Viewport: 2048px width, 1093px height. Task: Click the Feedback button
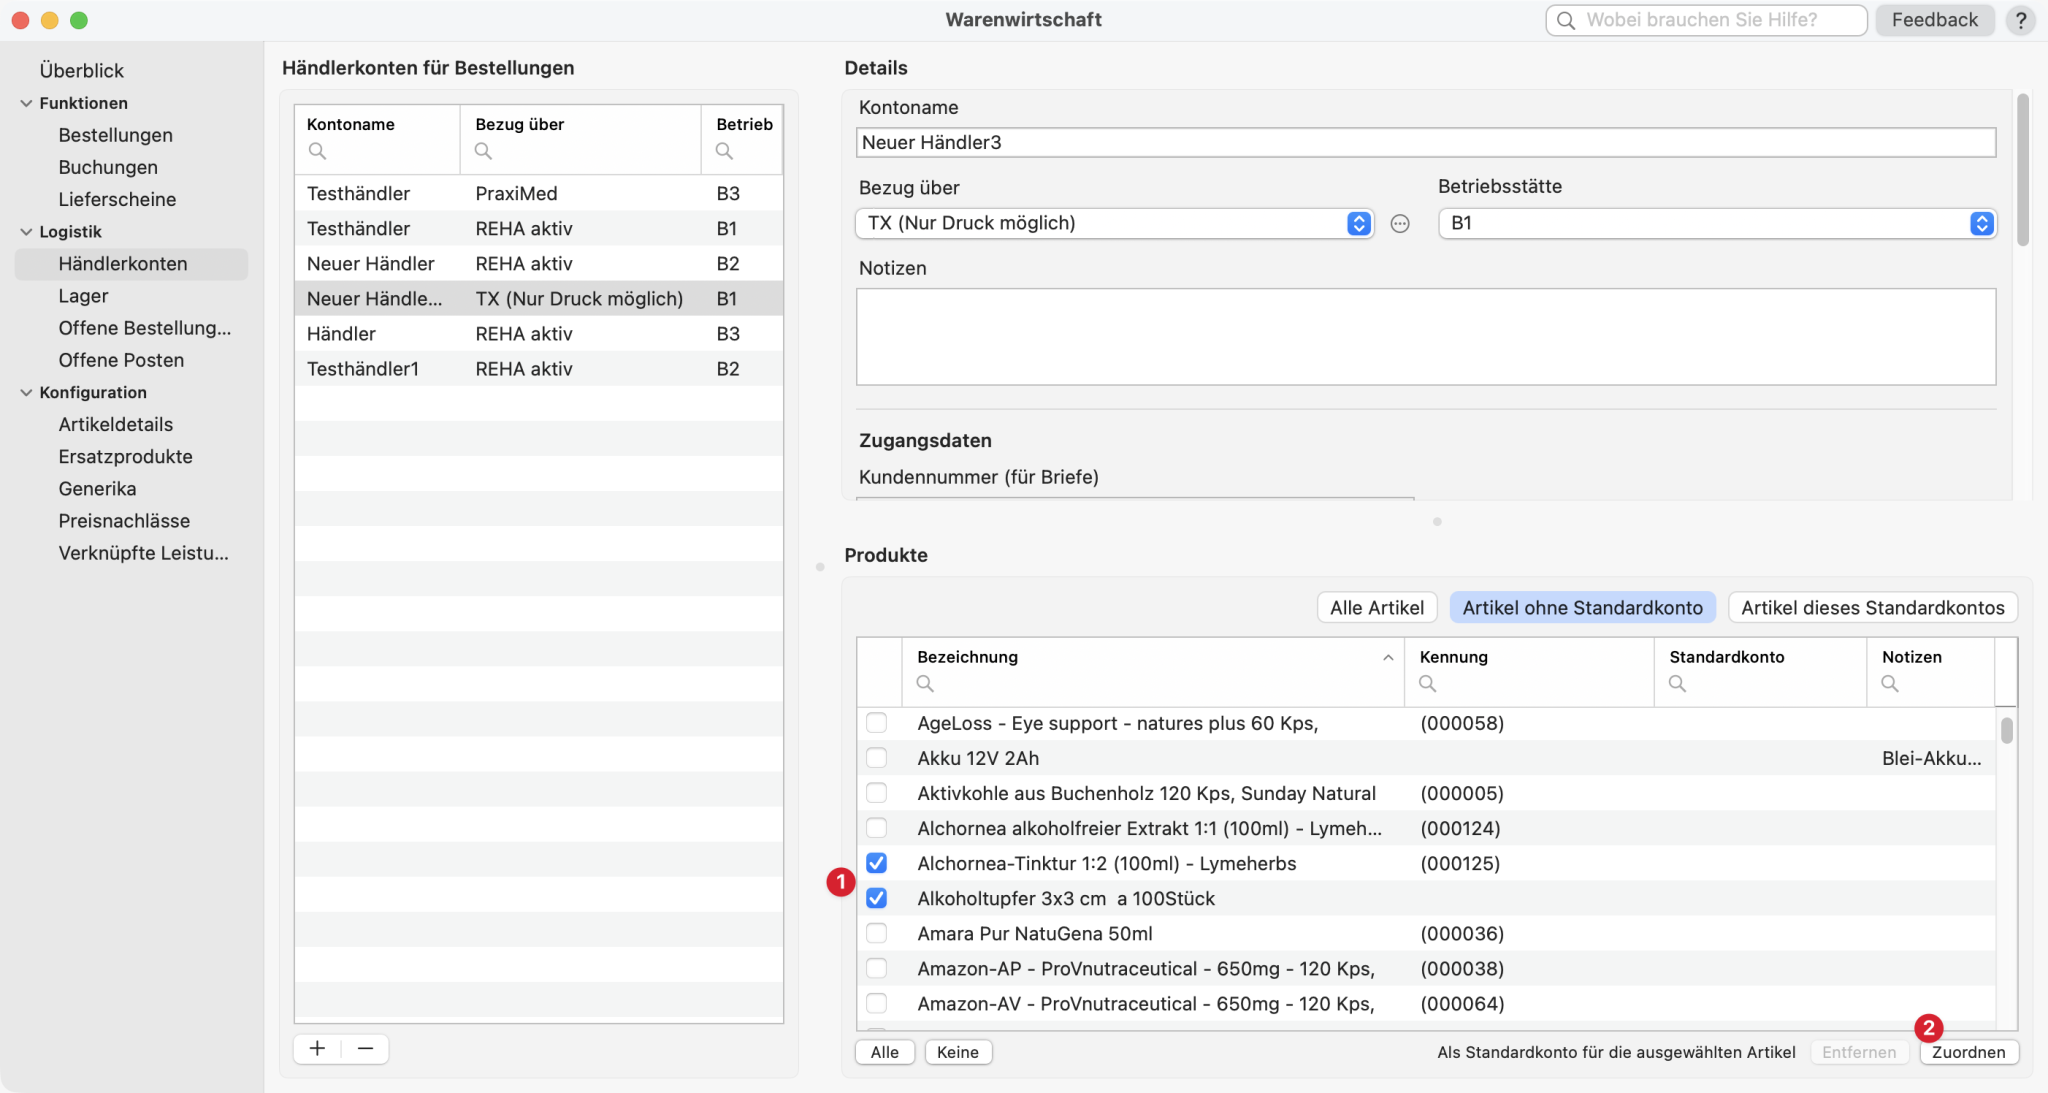[1934, 20]
